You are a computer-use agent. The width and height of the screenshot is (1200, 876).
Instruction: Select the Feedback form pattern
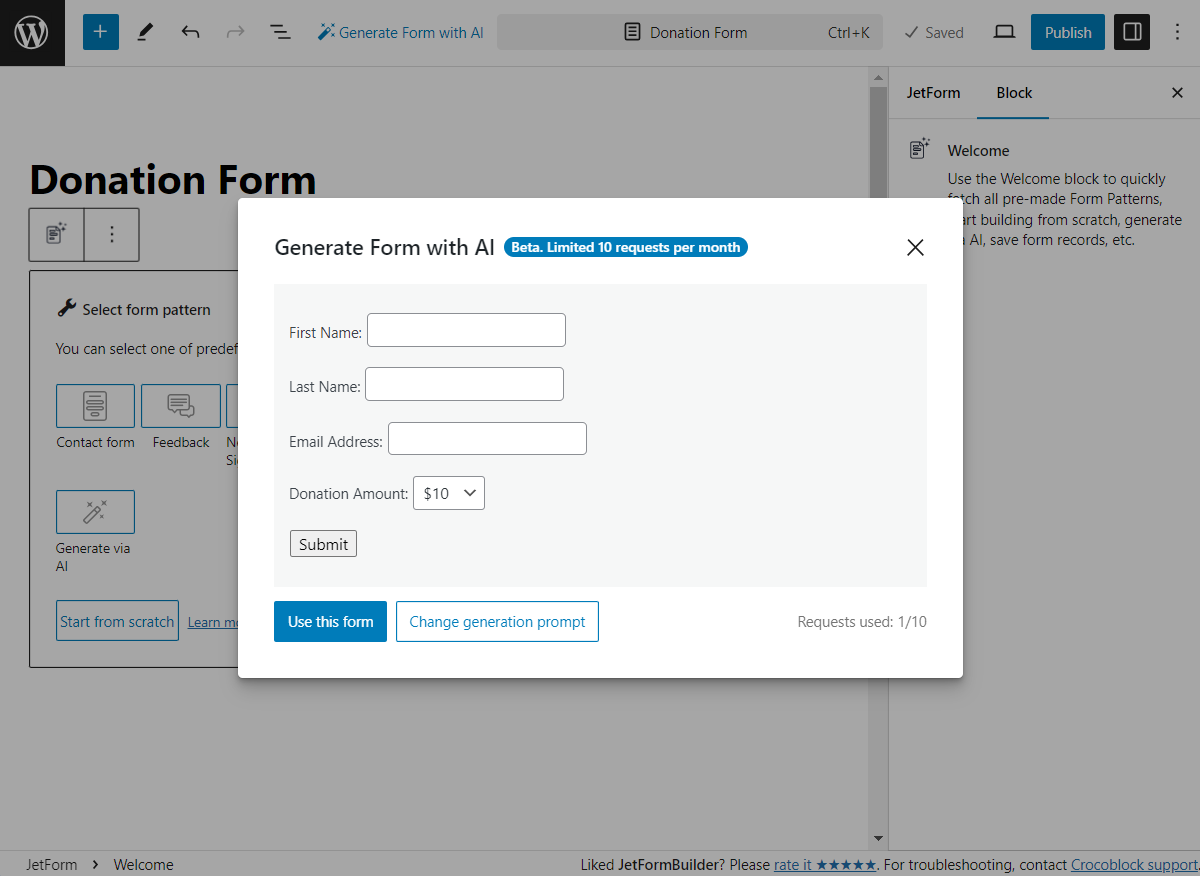pos(180,406)
